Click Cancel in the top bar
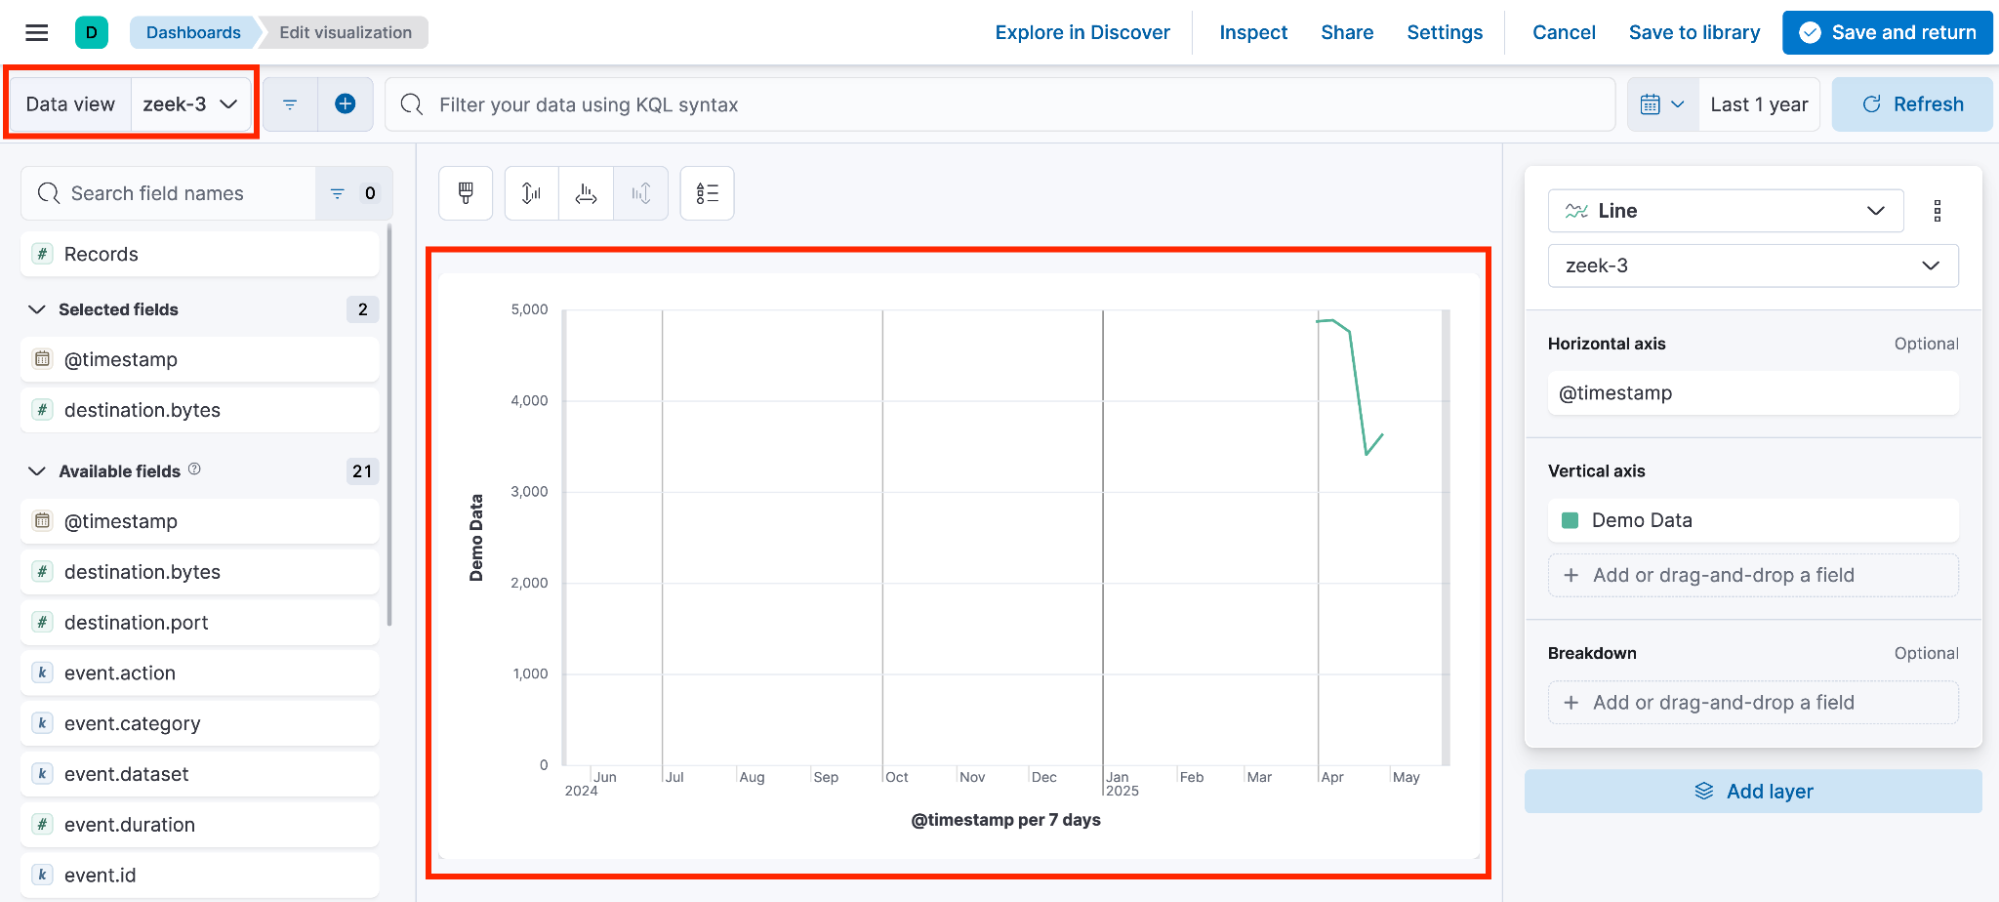 1563,33
